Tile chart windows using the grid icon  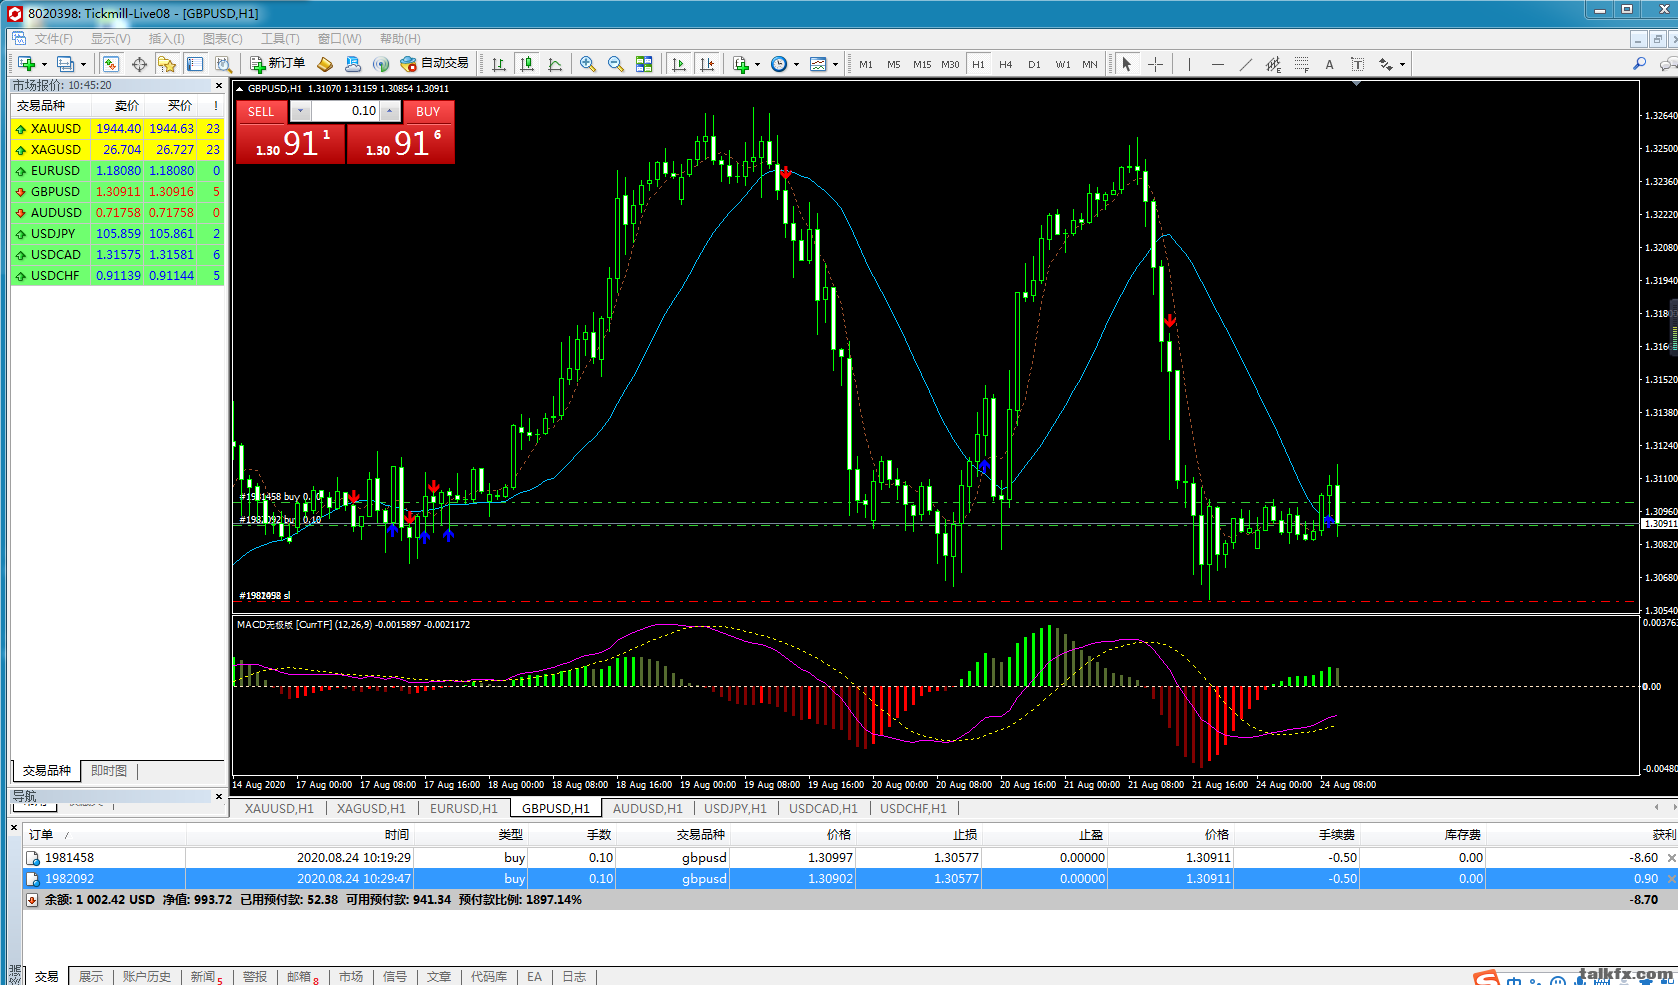(x=644, y=64)
